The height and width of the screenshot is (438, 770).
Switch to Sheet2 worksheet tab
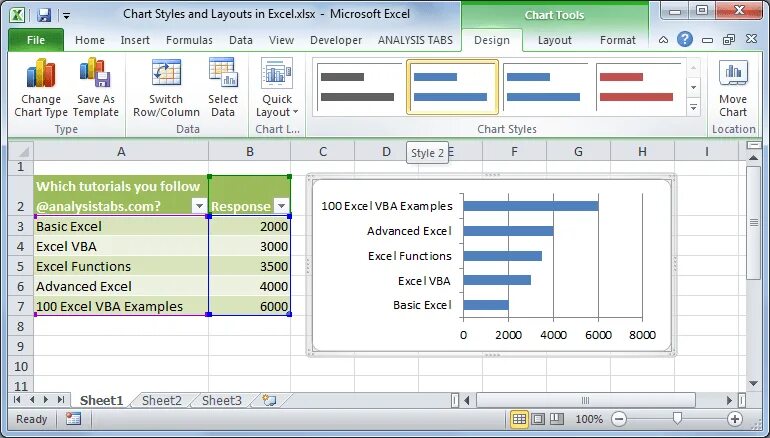pos(162,401)
